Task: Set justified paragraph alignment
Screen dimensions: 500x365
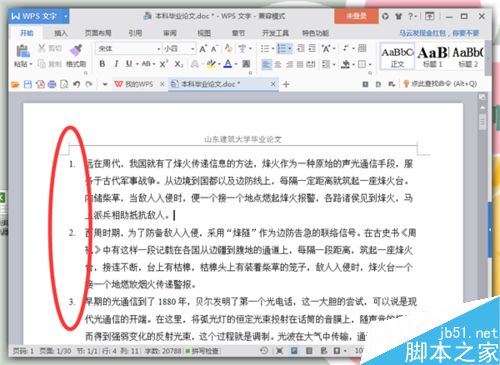Action: click(300, 64)
